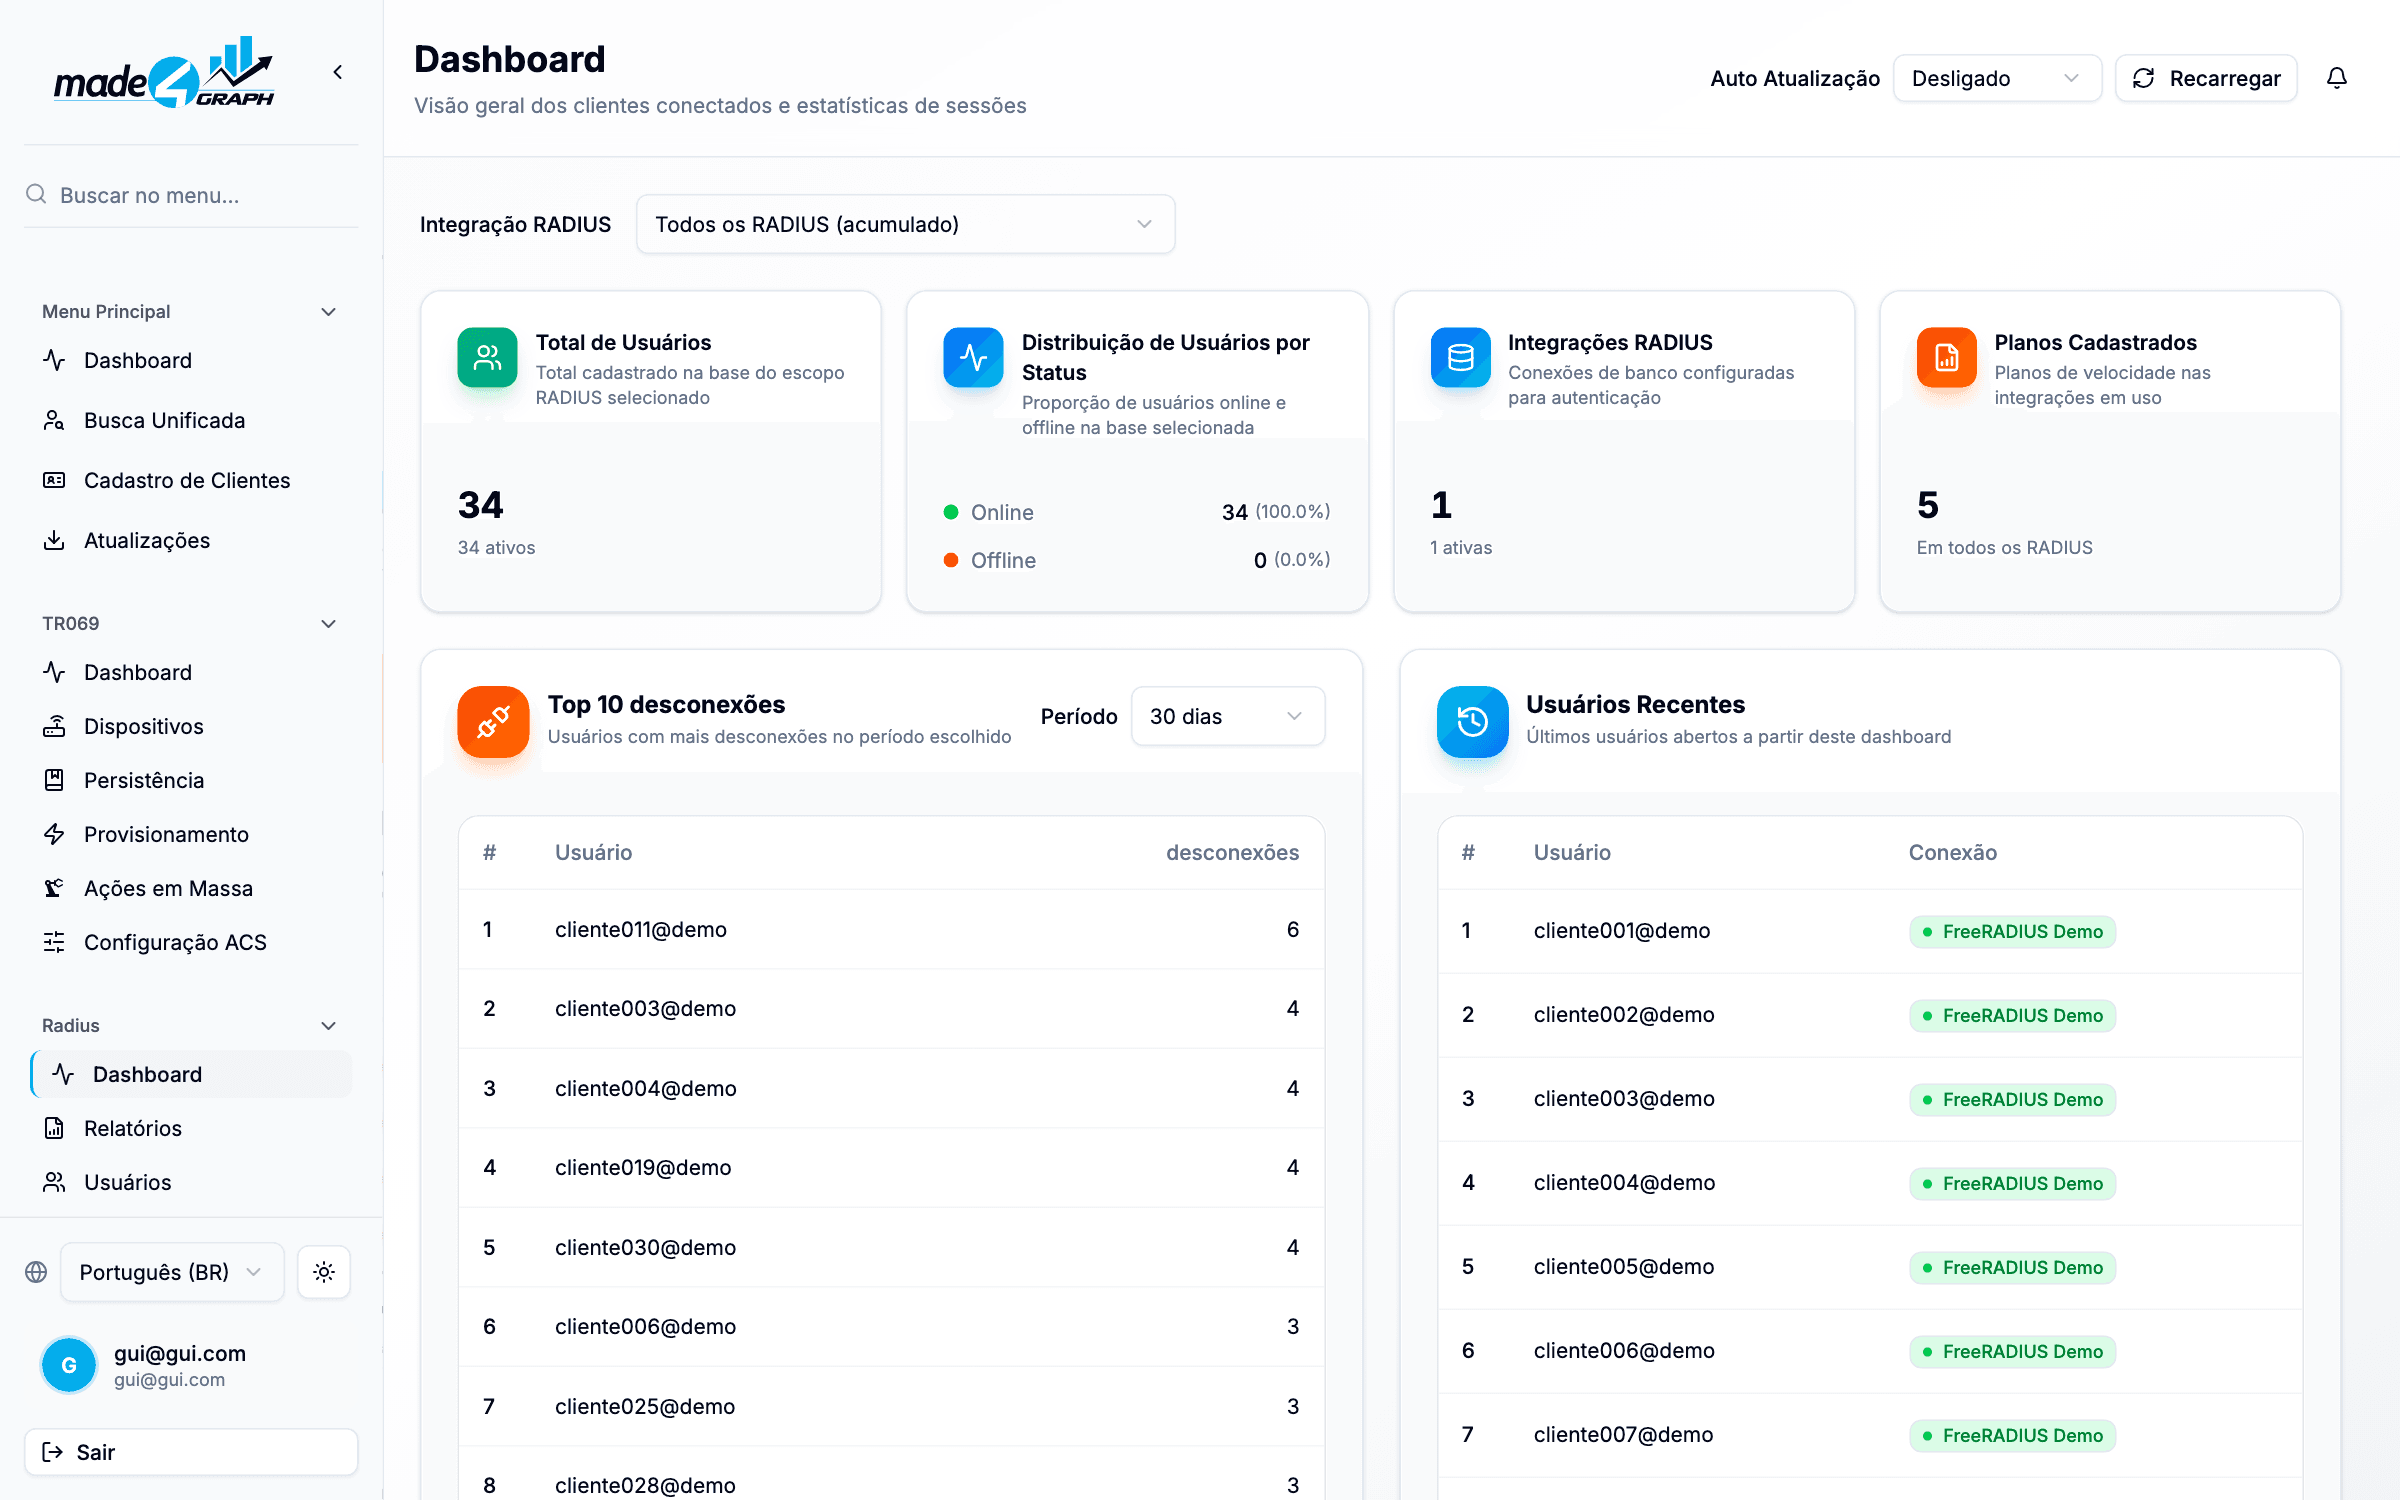Click FreeRADIUS Demo badge for cliente006@demo
The image size is (2400, 1500).
2012,1351
